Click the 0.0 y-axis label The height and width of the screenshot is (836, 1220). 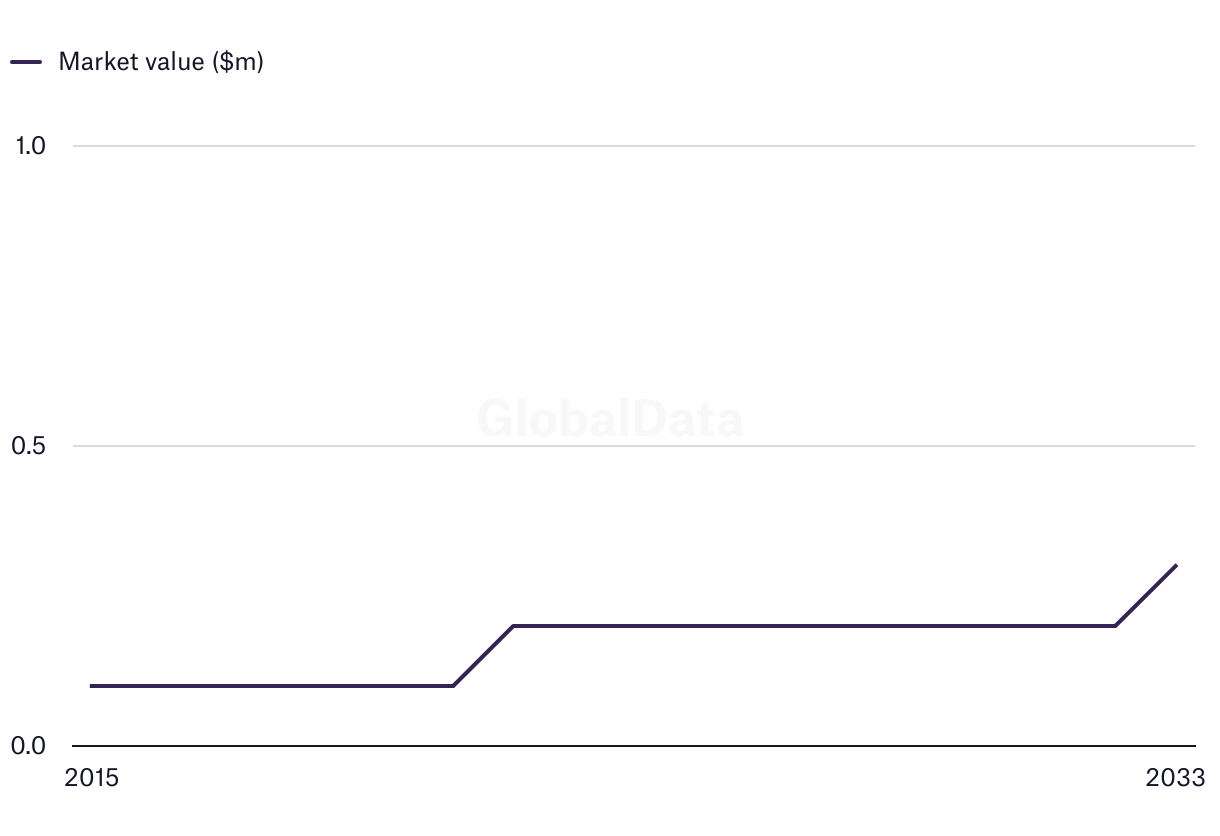point(30,746)
